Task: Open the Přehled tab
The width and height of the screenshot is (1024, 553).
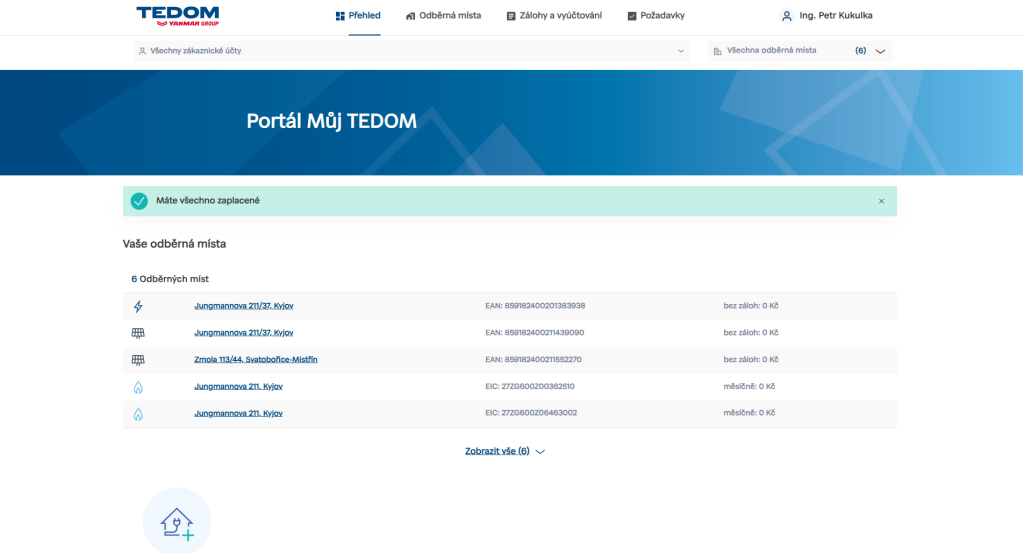Action: (358, 16)
